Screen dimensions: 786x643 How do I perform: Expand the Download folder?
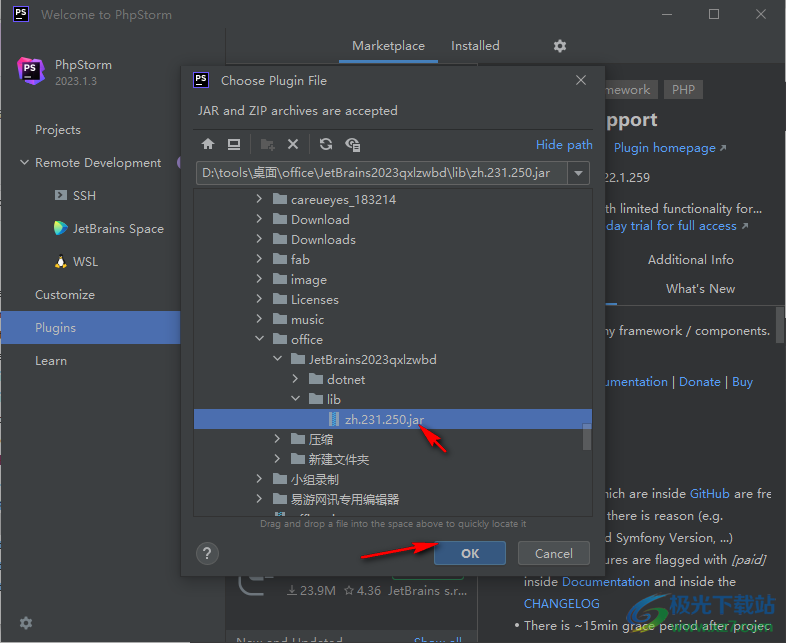click(259, 219)
